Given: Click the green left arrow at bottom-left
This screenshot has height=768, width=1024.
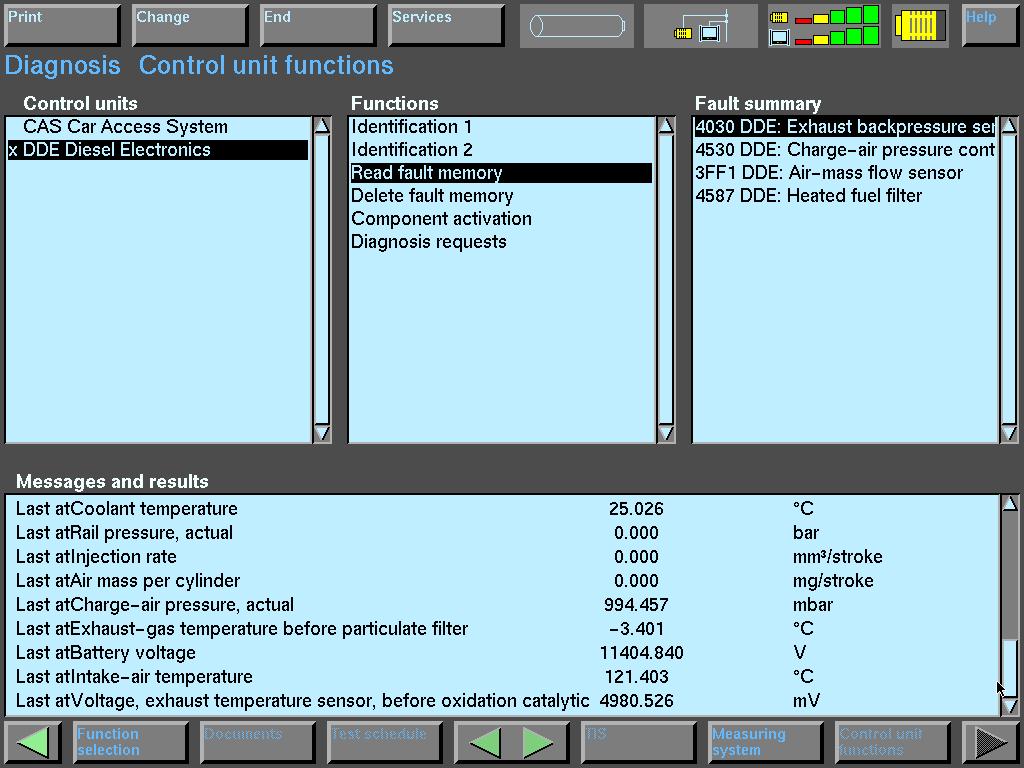Looking at the screenshot, I should tap(33, 742).
